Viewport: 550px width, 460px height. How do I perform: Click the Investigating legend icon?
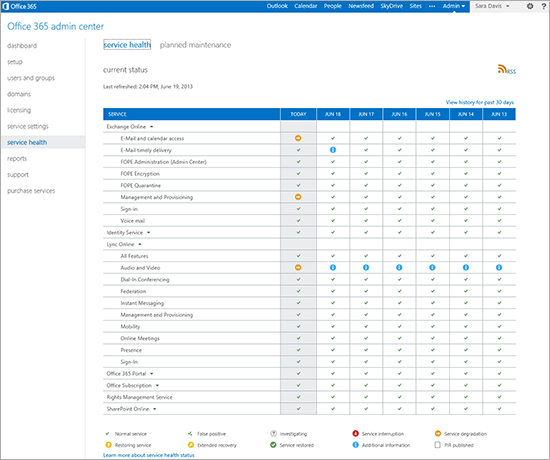(273, 434)
